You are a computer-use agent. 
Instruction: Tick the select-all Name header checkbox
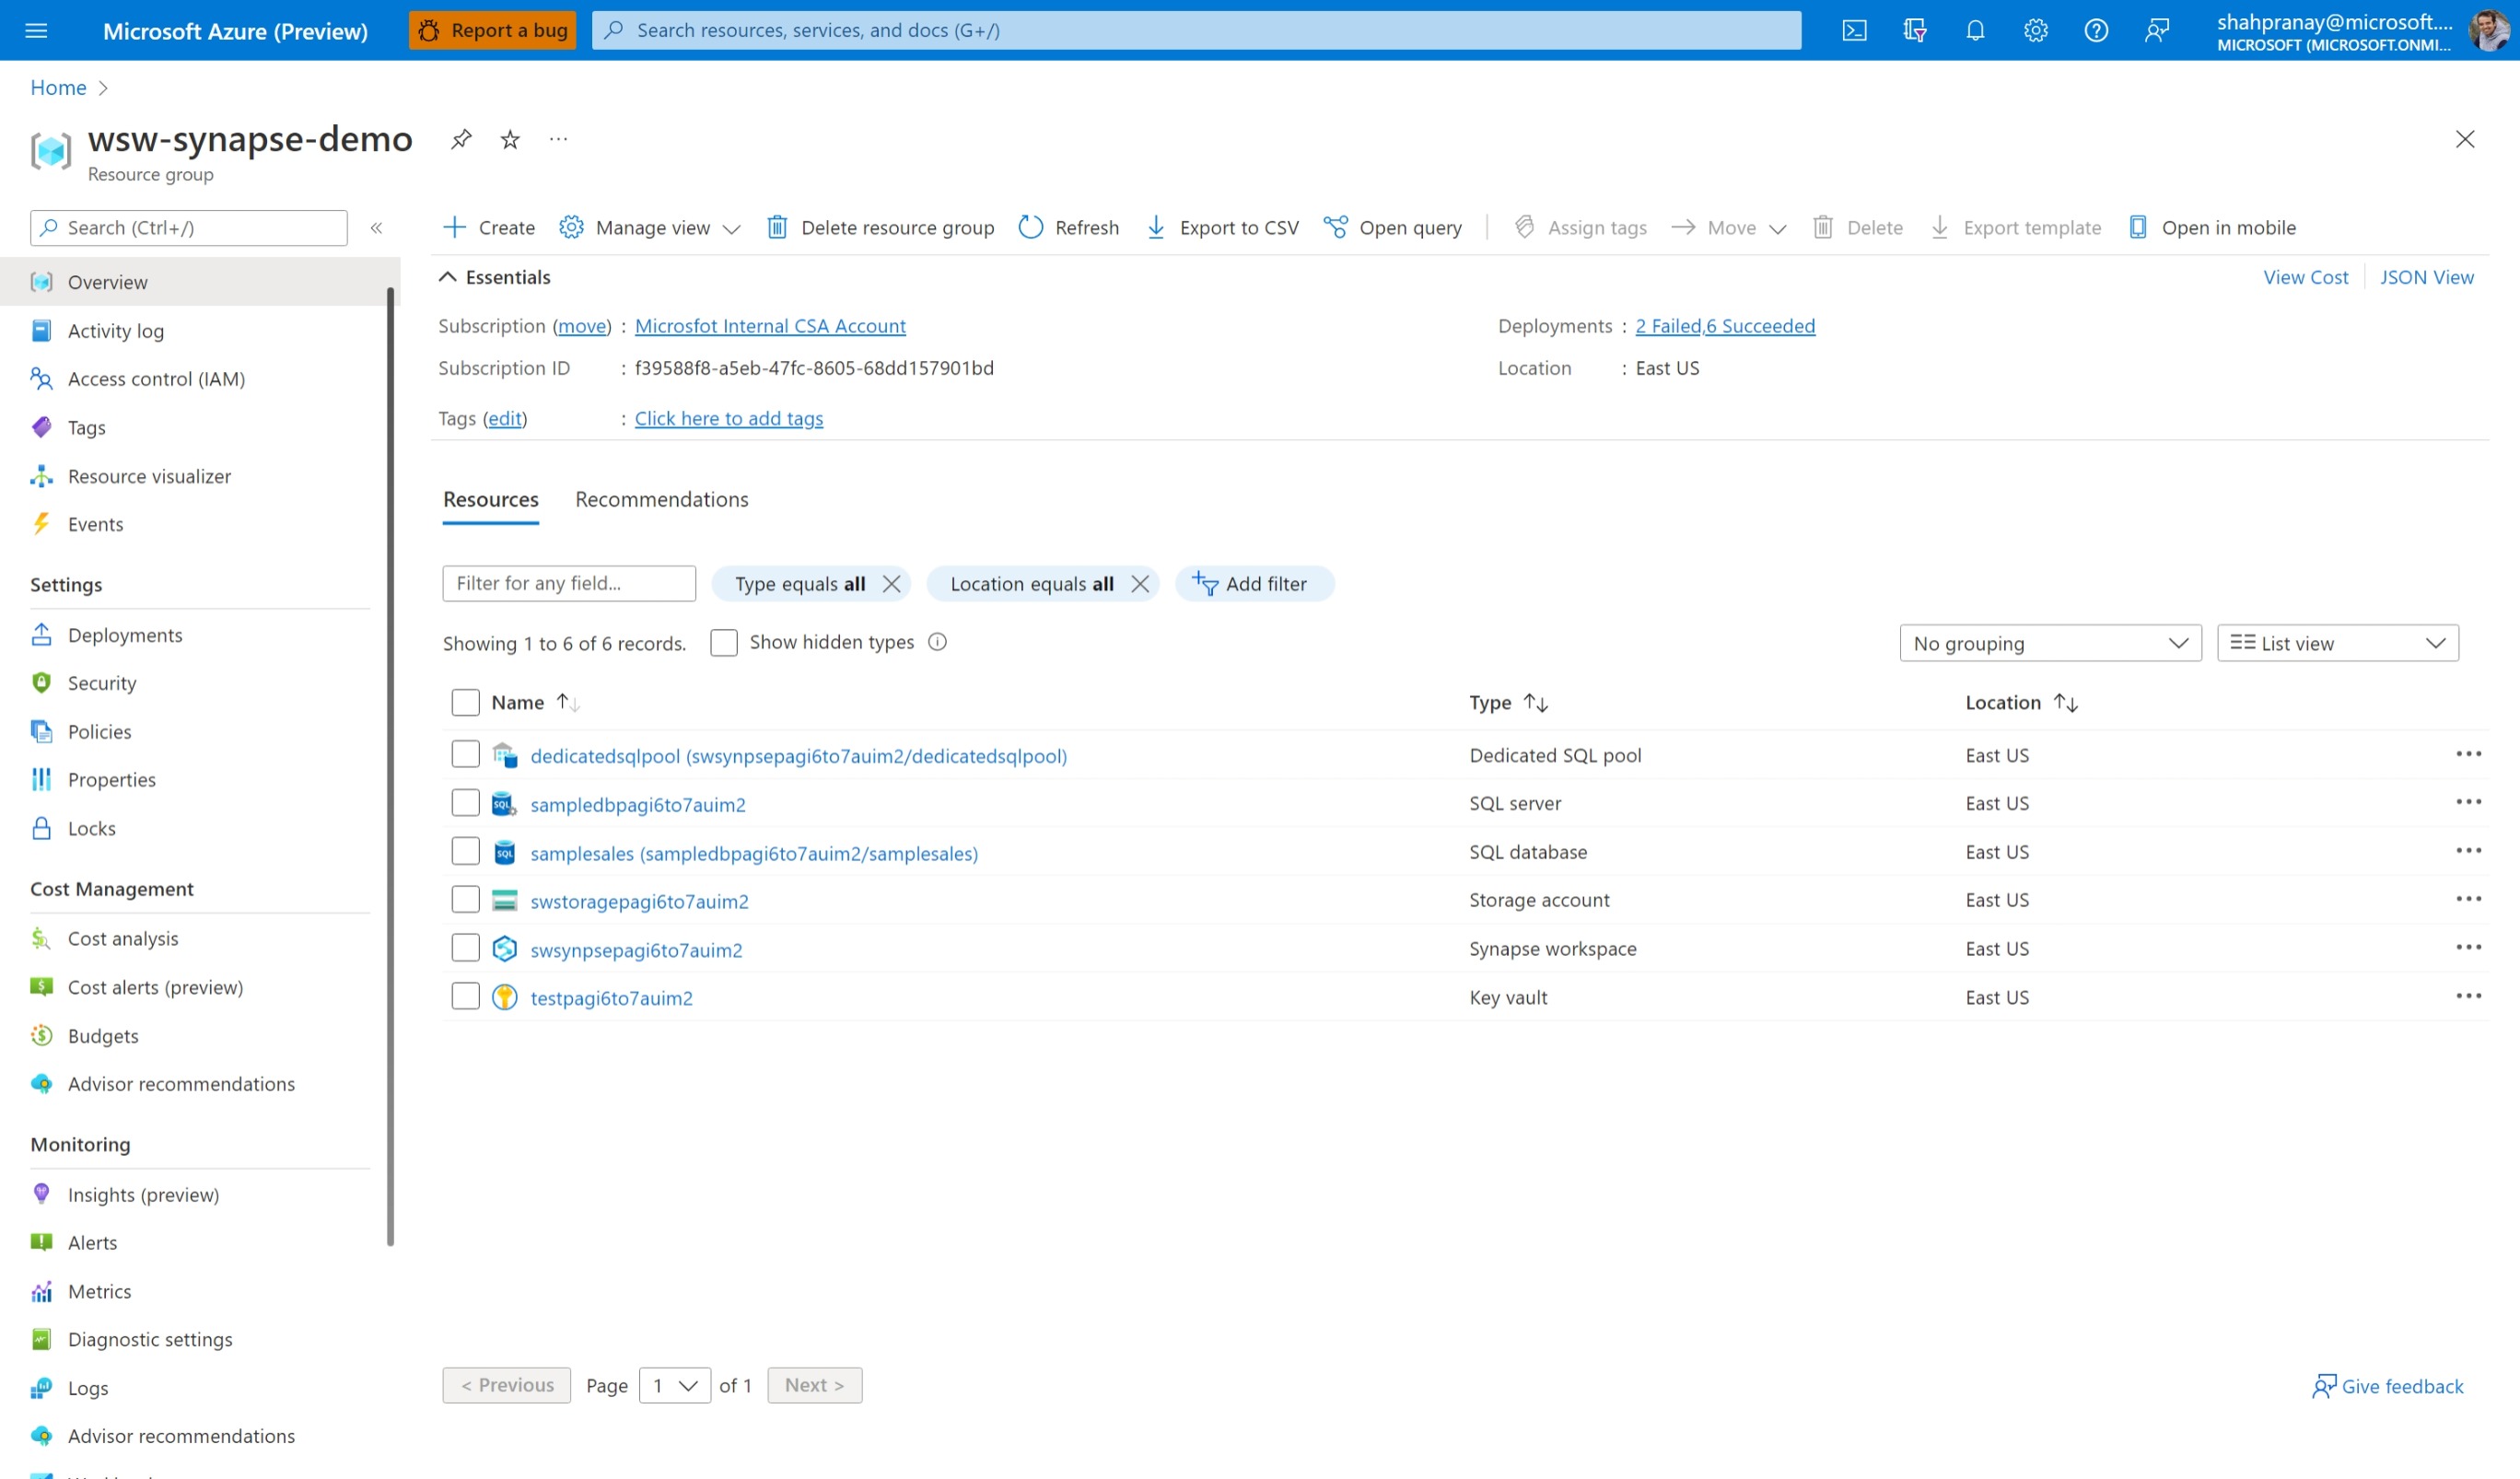(x=465, y=702)
